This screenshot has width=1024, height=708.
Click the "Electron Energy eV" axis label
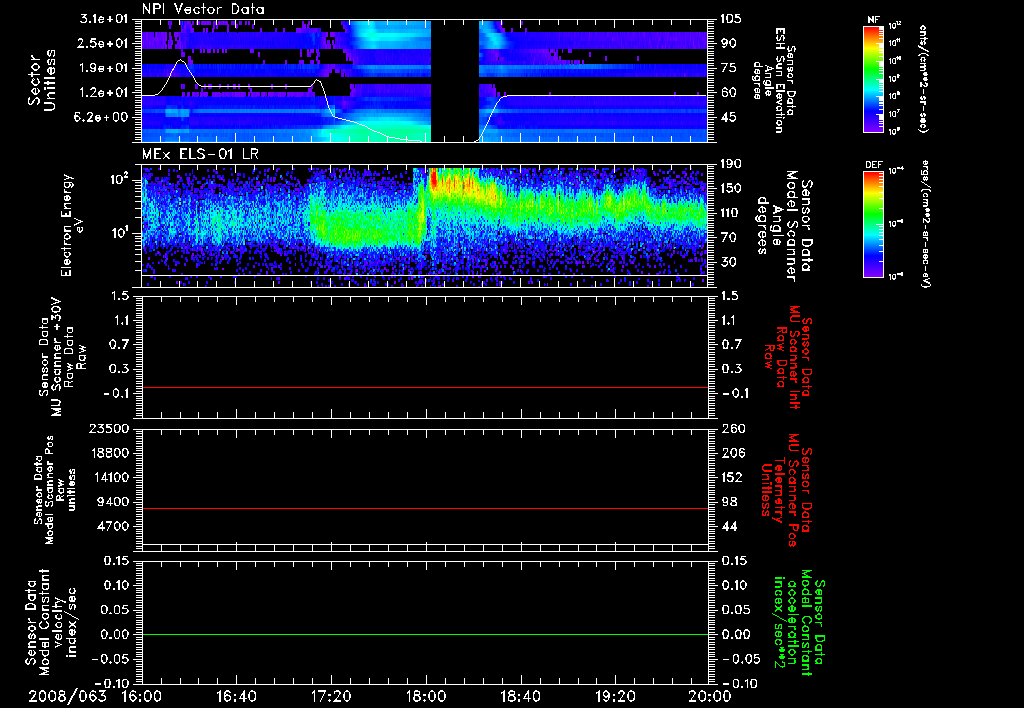(x=73, y=225)
